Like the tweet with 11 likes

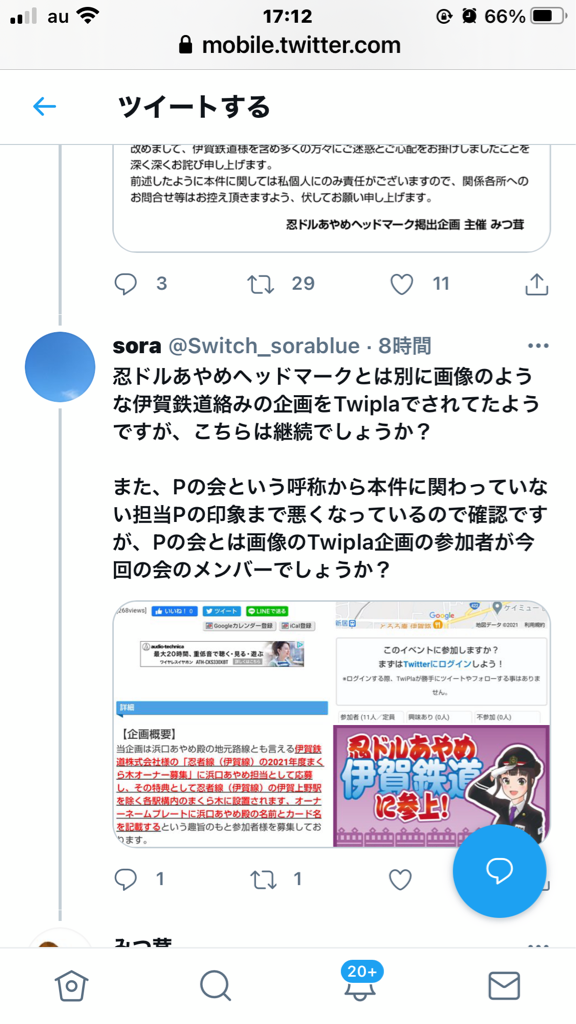pos(402,284)
